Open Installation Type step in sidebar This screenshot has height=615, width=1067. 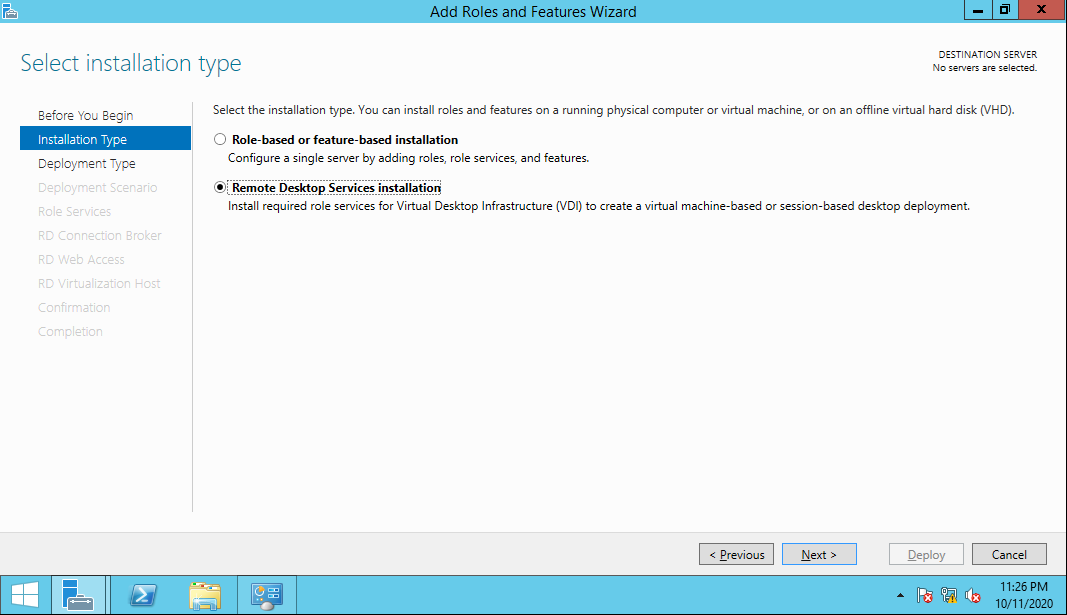(105, 139)
